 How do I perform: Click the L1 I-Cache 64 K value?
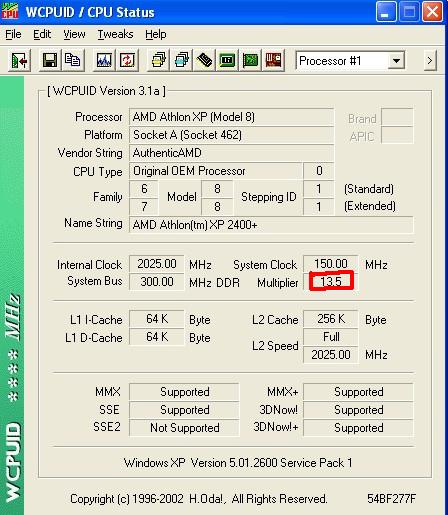click(157, 319)
